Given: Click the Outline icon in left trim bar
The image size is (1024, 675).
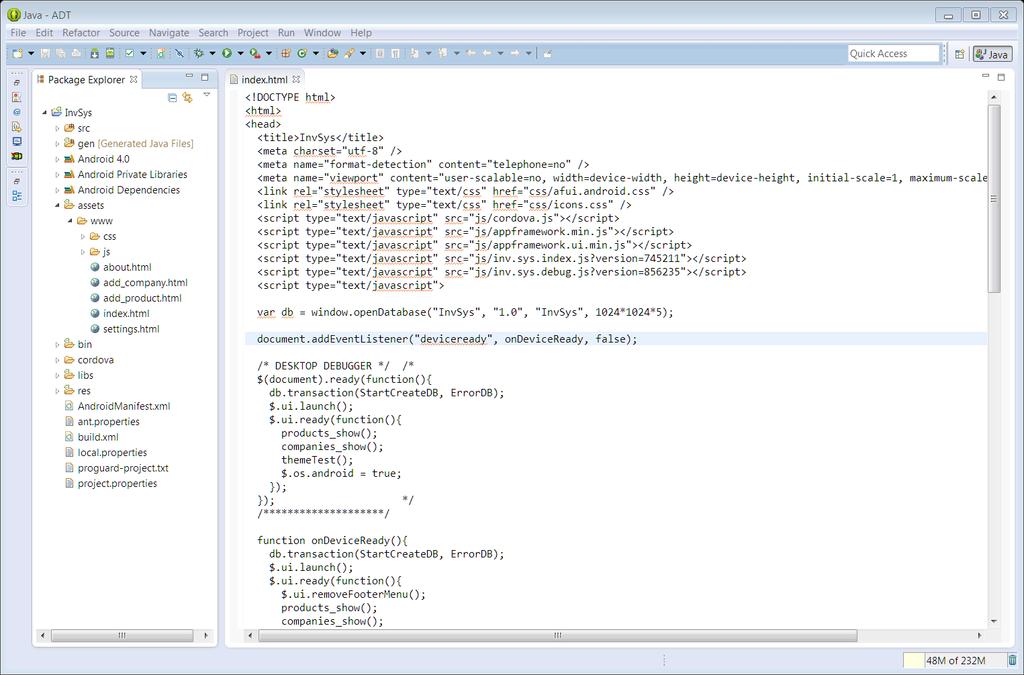Looking at the screenshot, I should 17,196.
